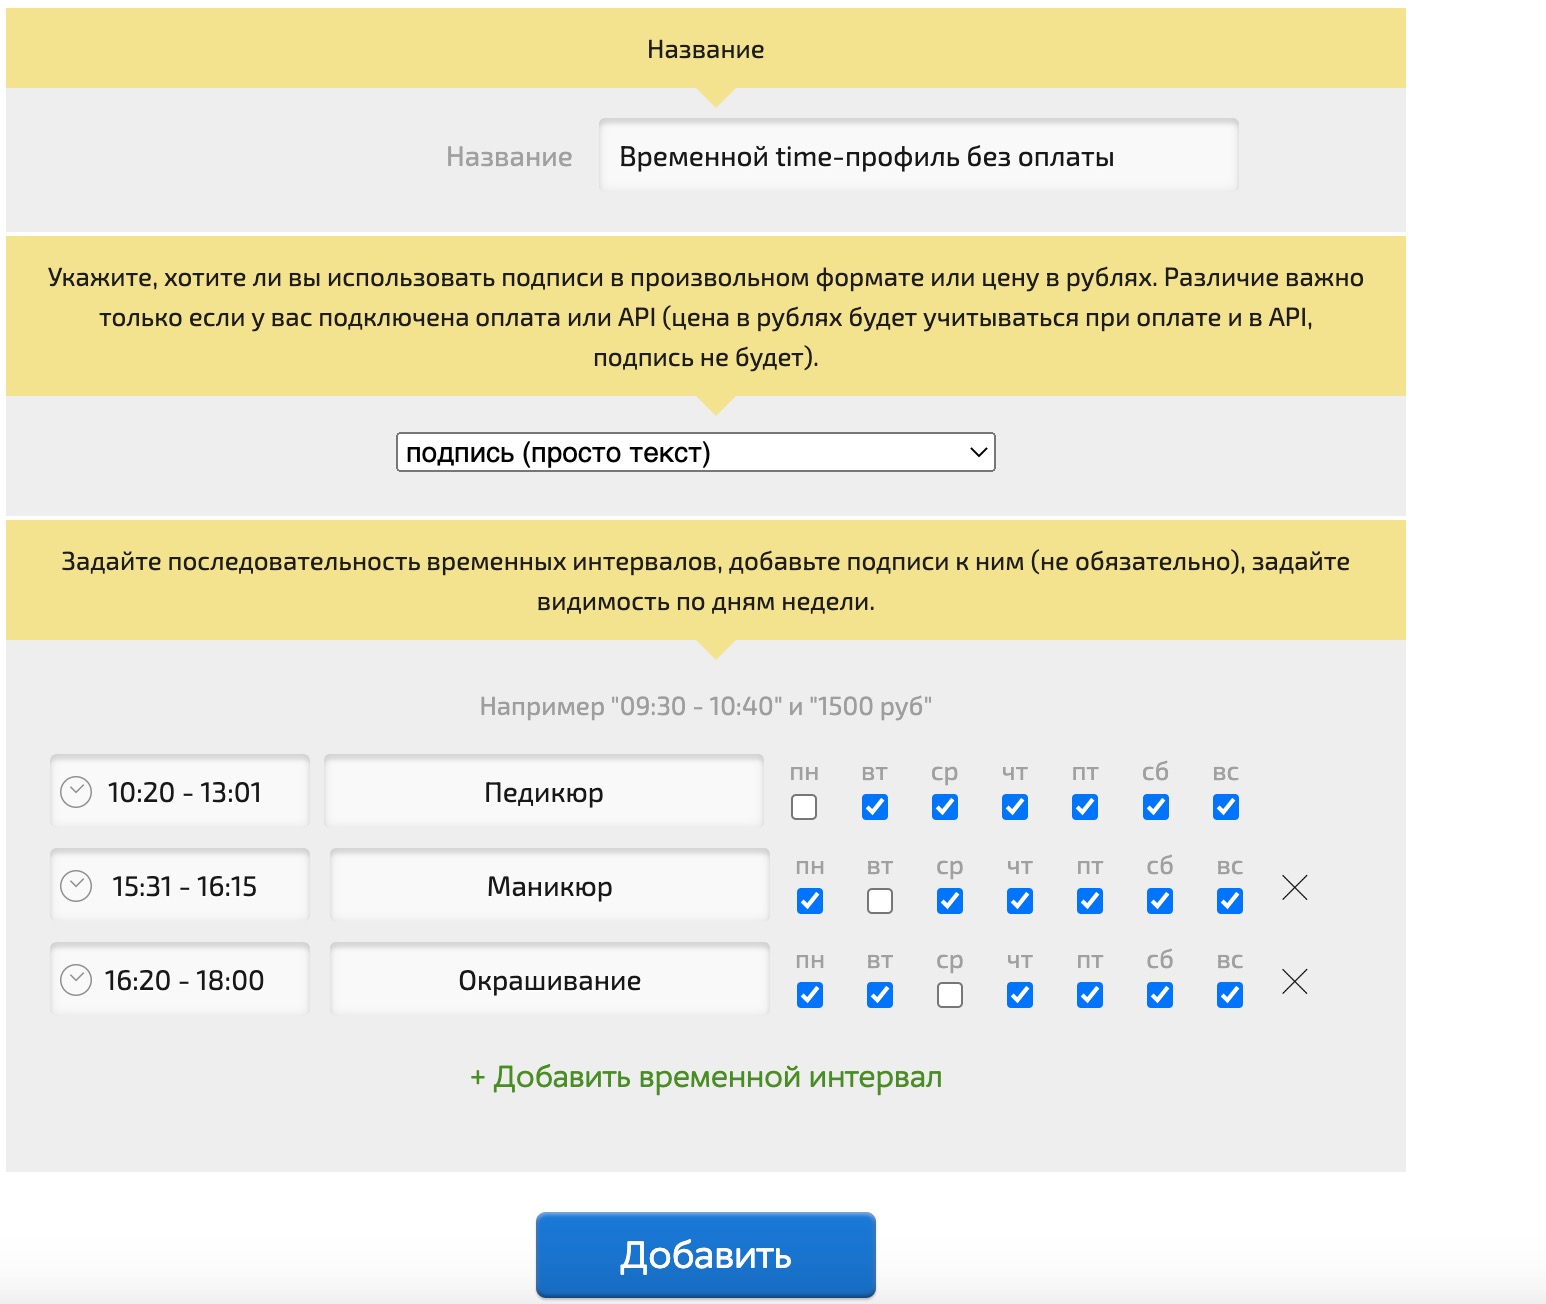Uncheck пт for the Окрашивание row

(1090, 995)
